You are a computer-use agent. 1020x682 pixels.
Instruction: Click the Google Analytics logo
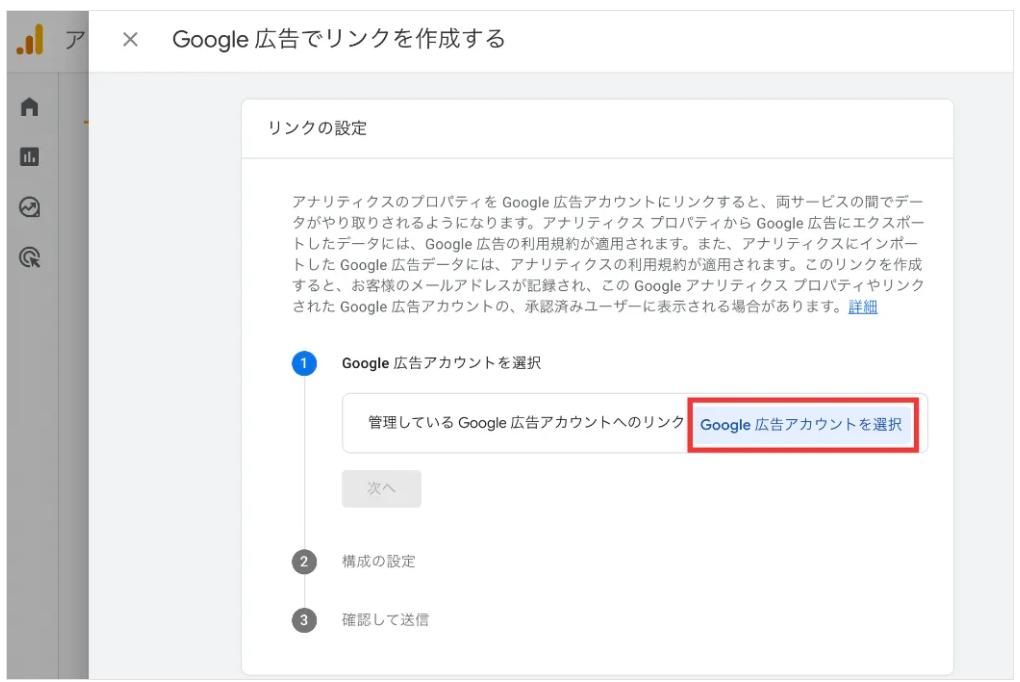point(31,40)
